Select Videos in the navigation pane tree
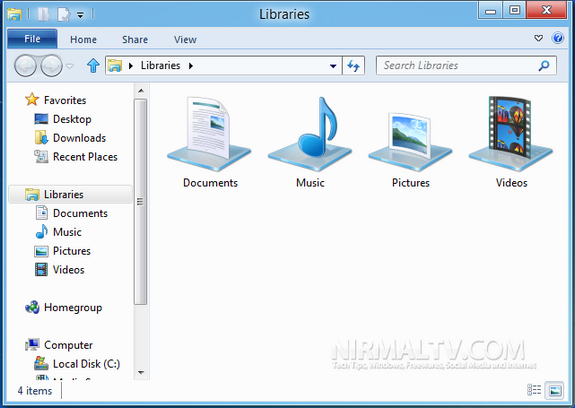This screenshot has width=575, height=408. point(59,270)
